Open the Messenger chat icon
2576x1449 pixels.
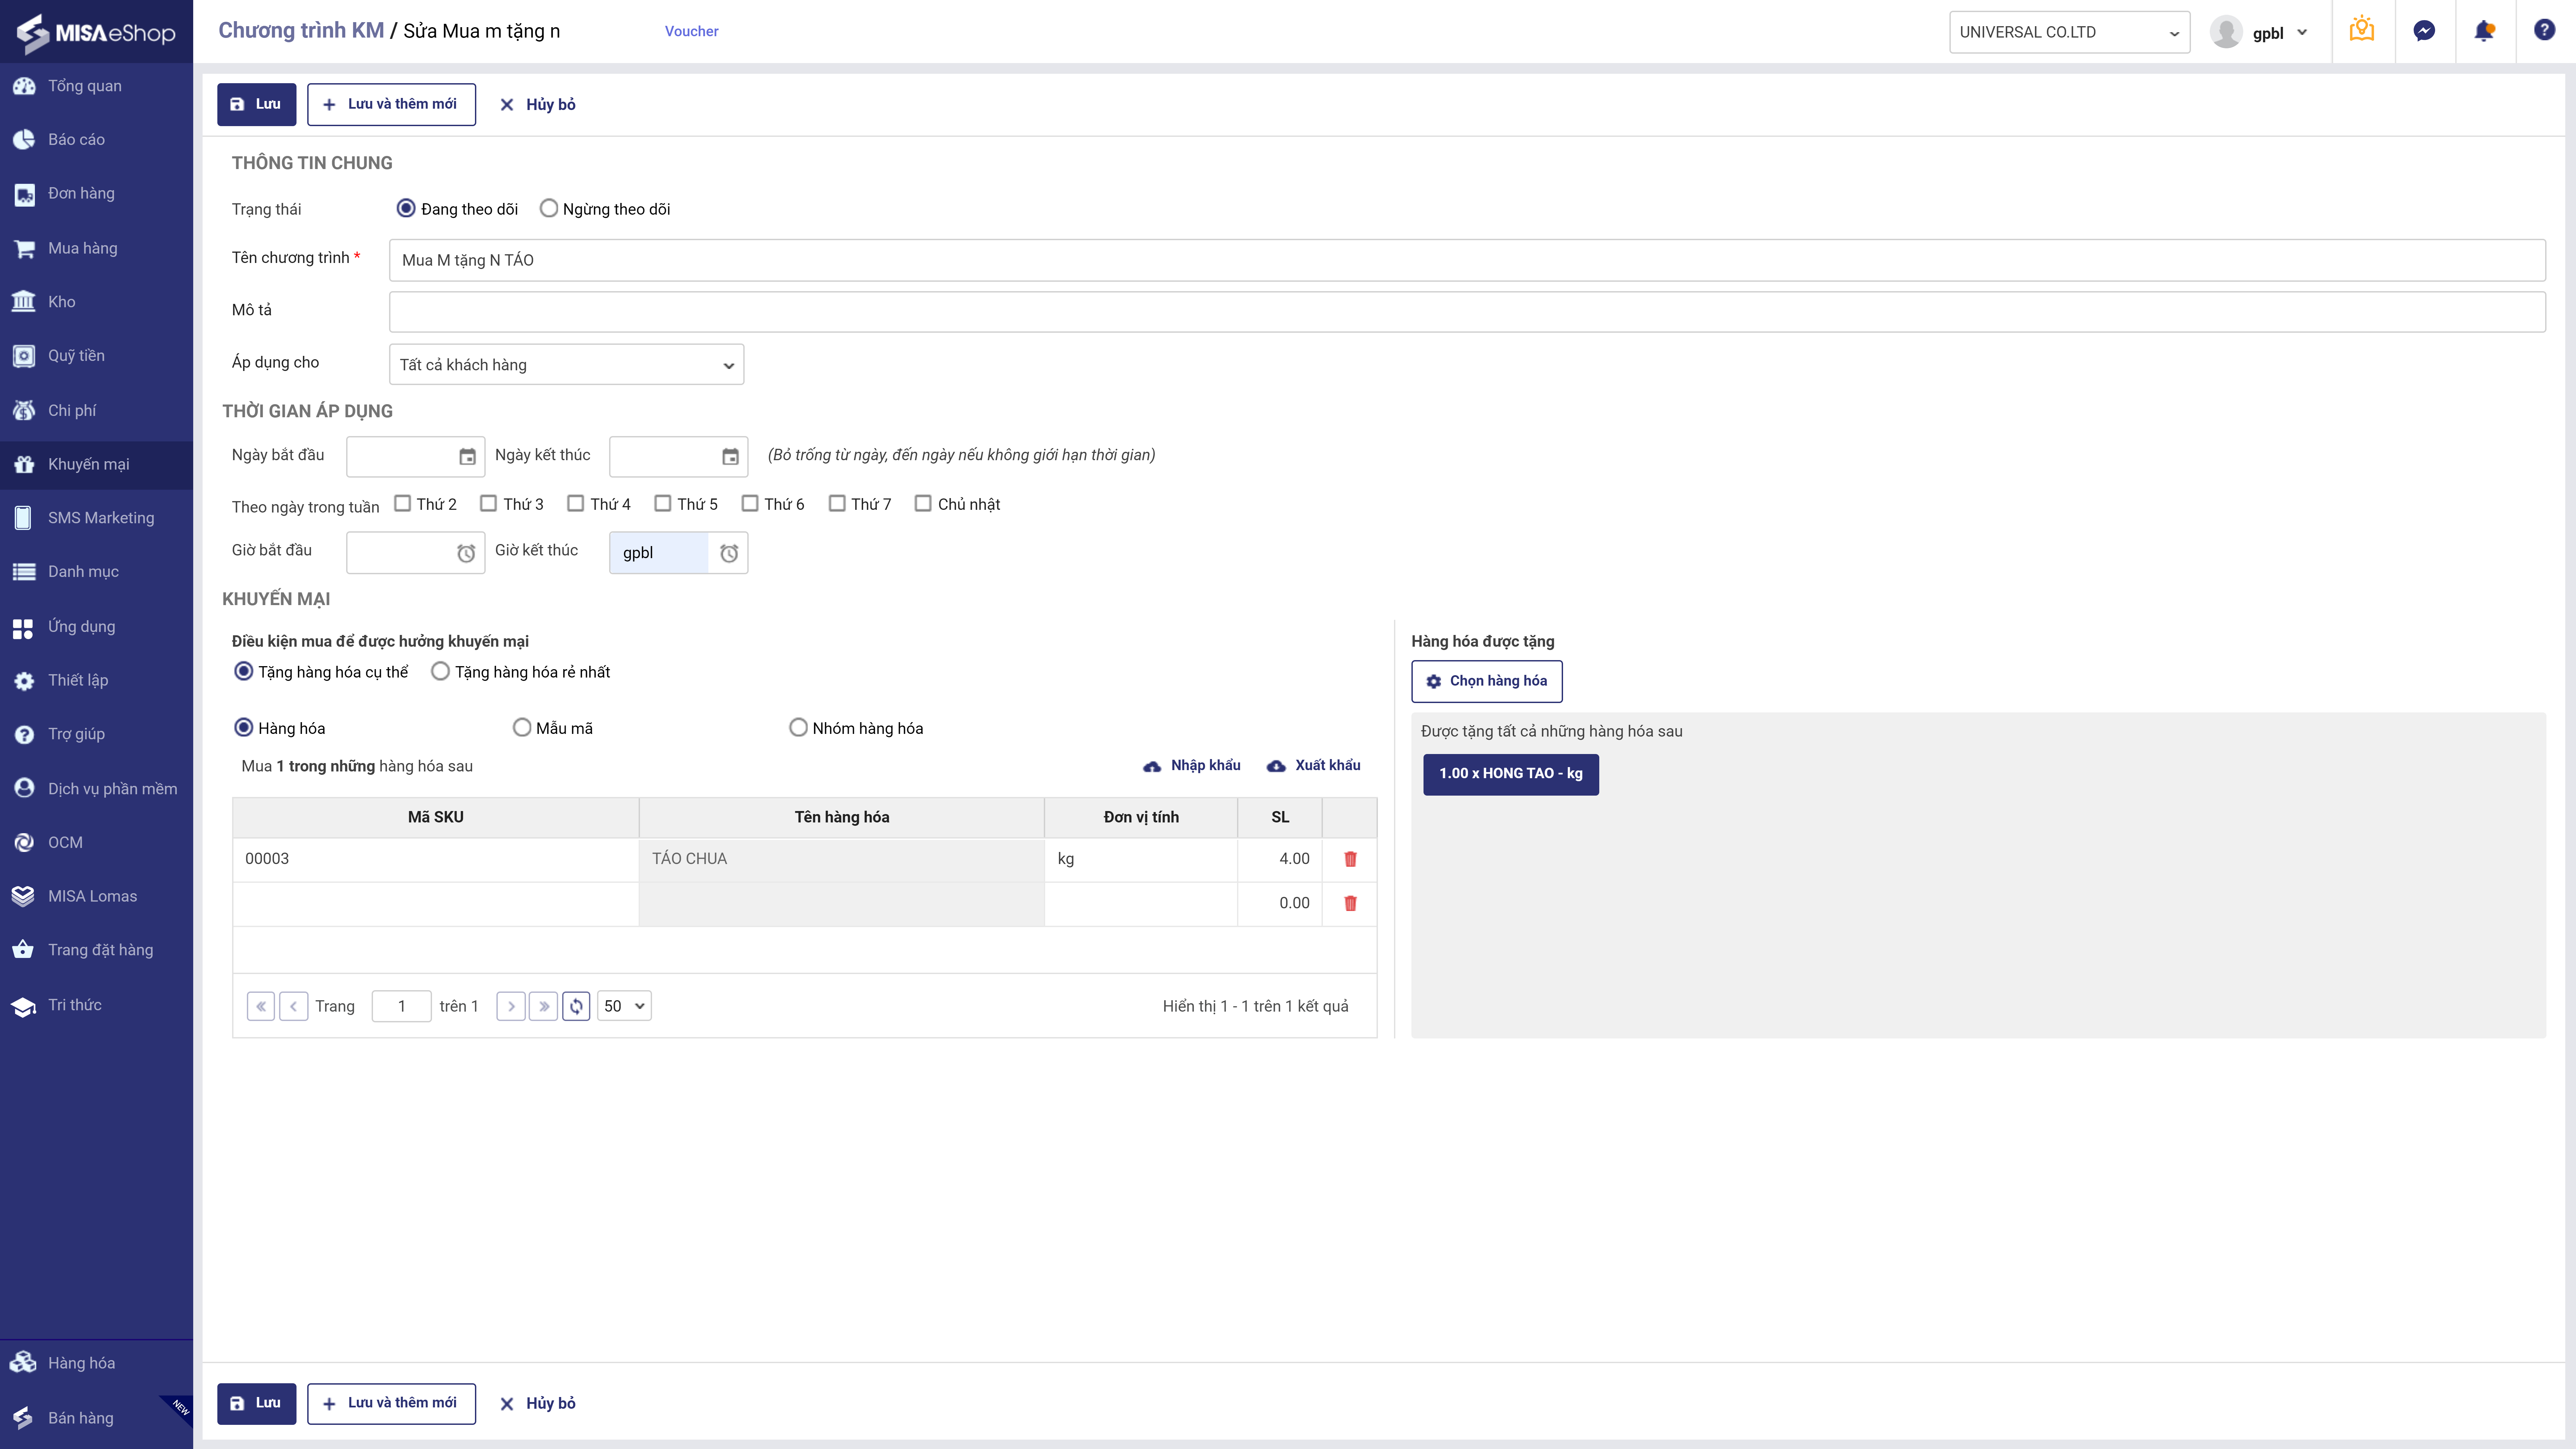(2424, 31)
